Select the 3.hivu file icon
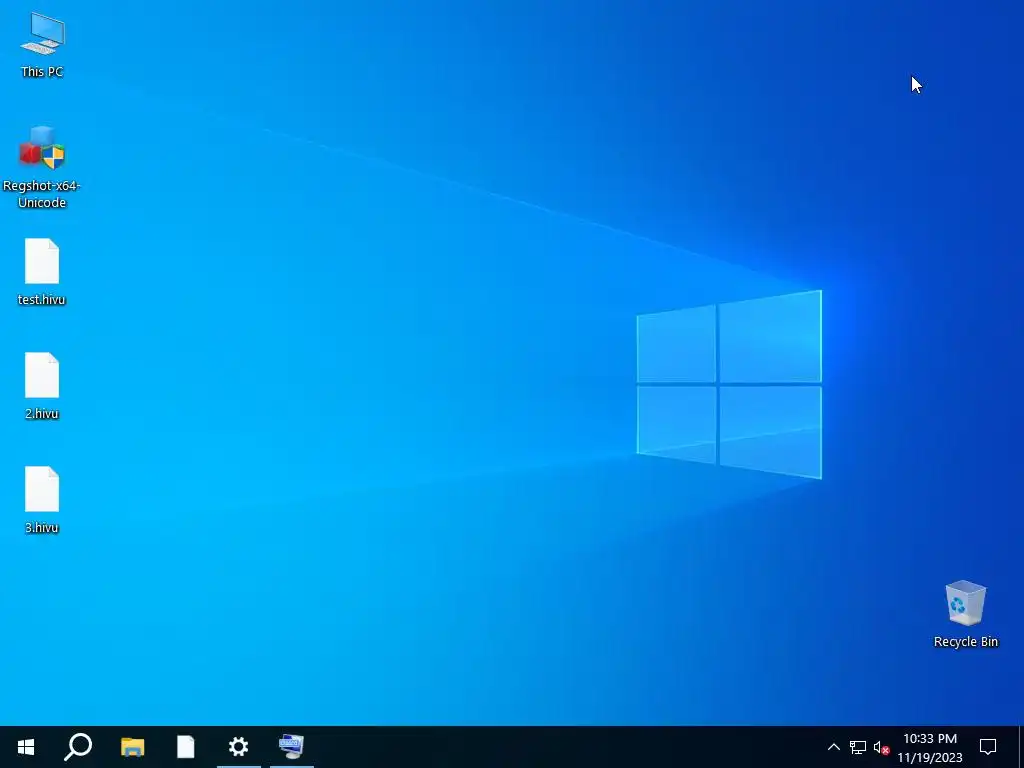The width and height of the screenshot is (1024, 768). coord(42,489)
